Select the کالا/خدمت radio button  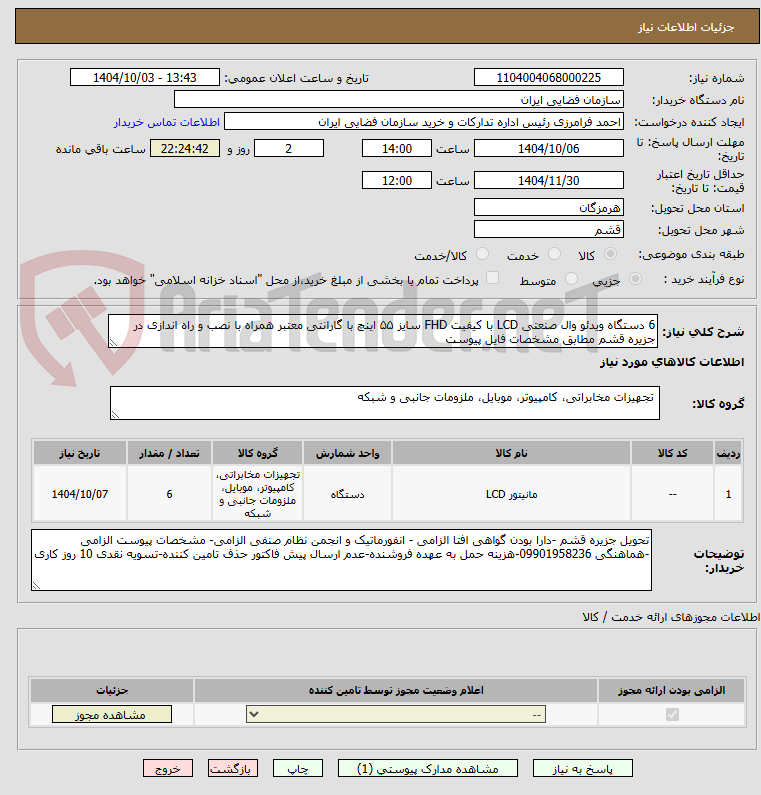coord(483,254)
